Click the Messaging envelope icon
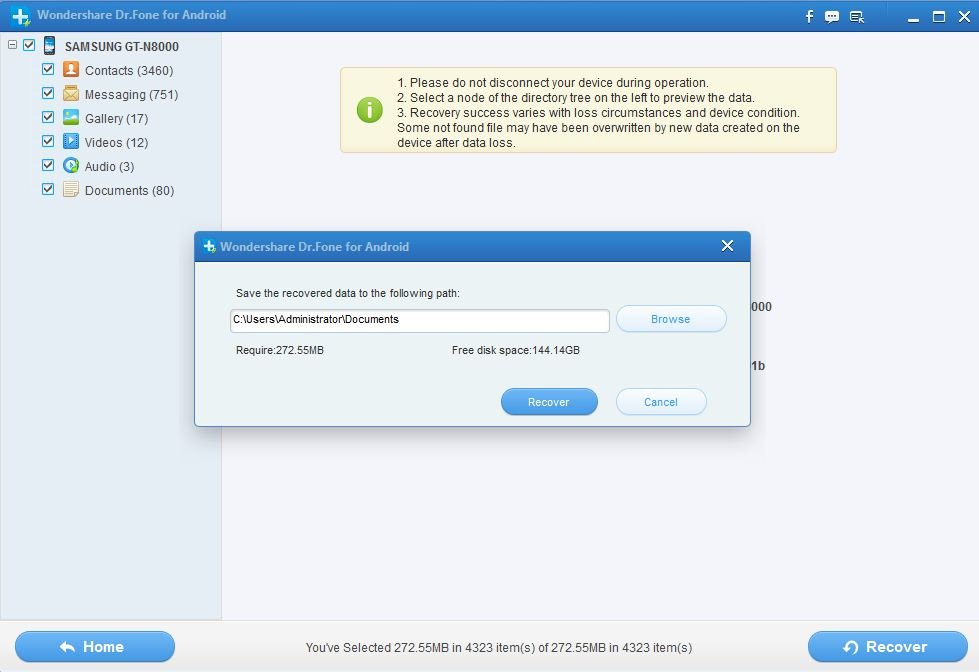 point(71,94)
